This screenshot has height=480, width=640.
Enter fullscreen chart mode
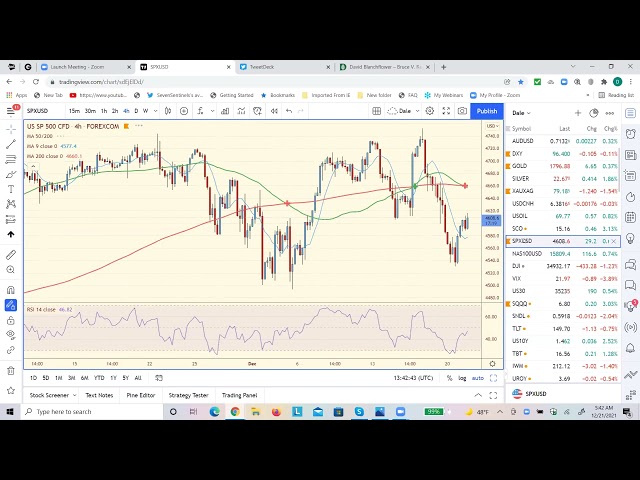[x=447, y=111]
